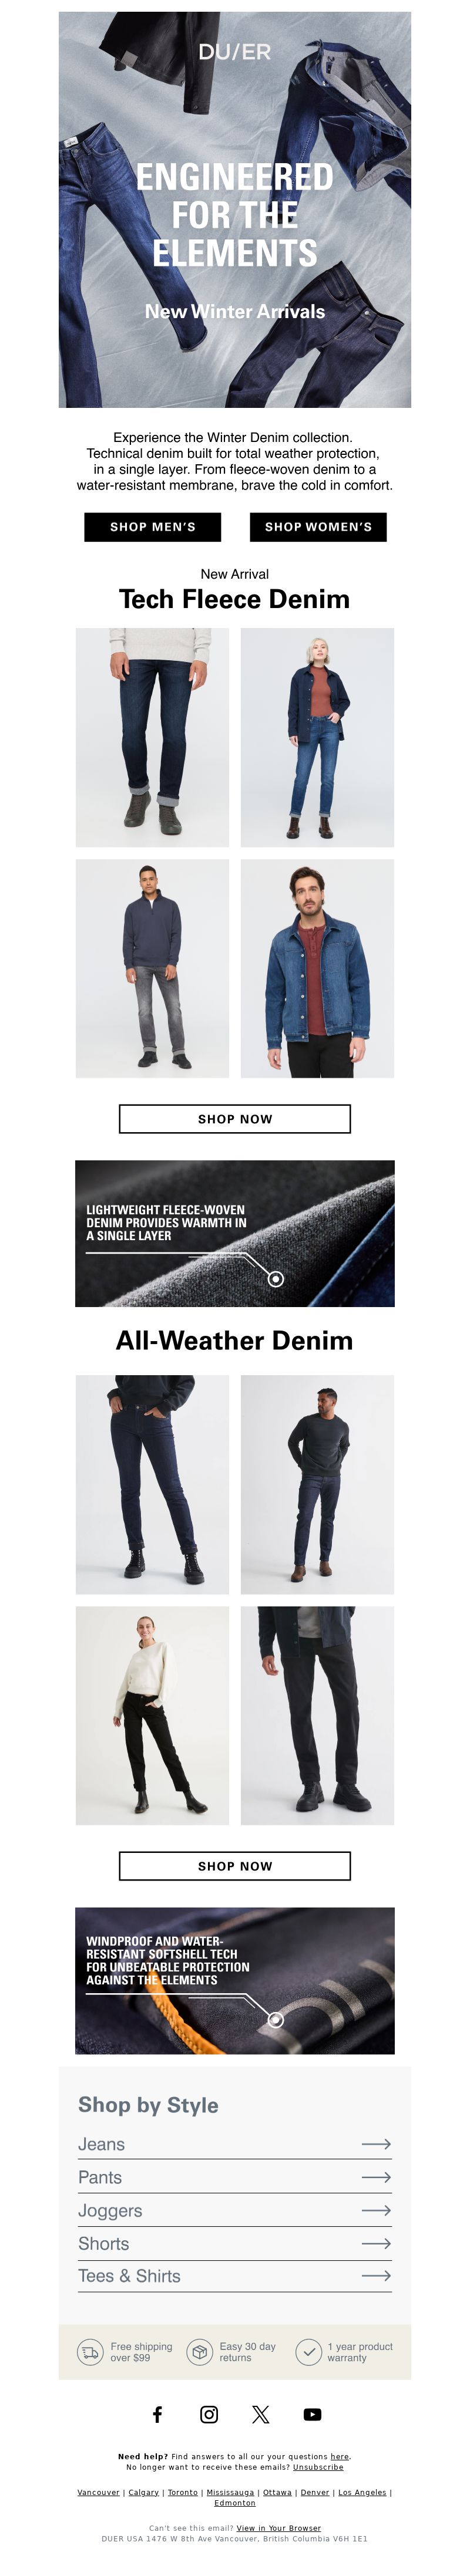Open the YouTube icon link
The height and width of the screenshot is (2576, 470).
click(x=313, y=2414)
